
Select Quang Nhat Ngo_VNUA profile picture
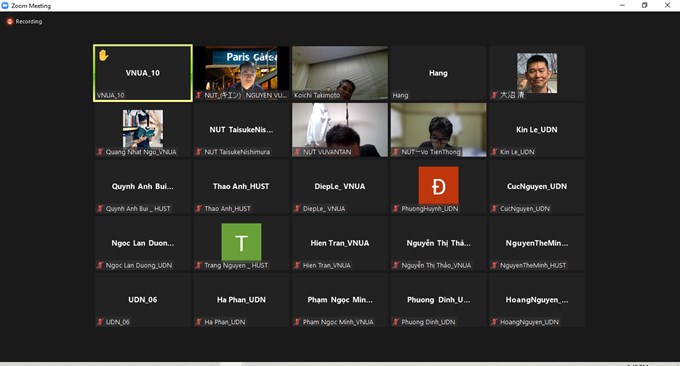pos(143,129)
